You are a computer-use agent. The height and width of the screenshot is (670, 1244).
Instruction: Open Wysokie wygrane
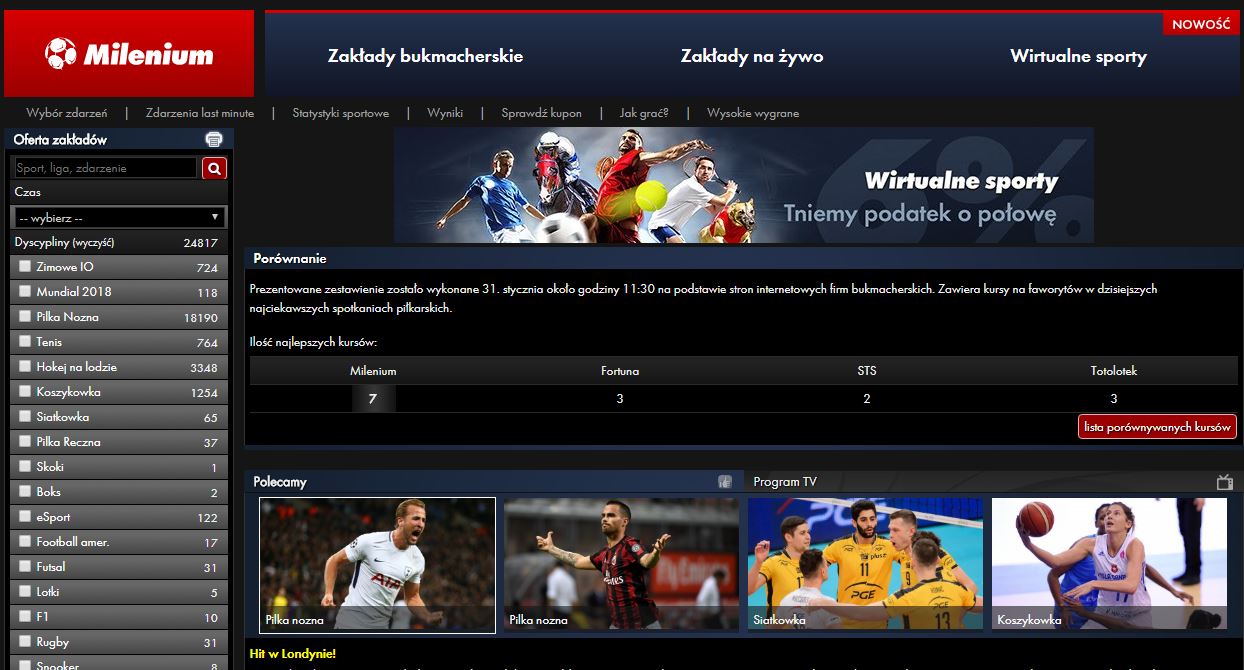tap(753, 113)
